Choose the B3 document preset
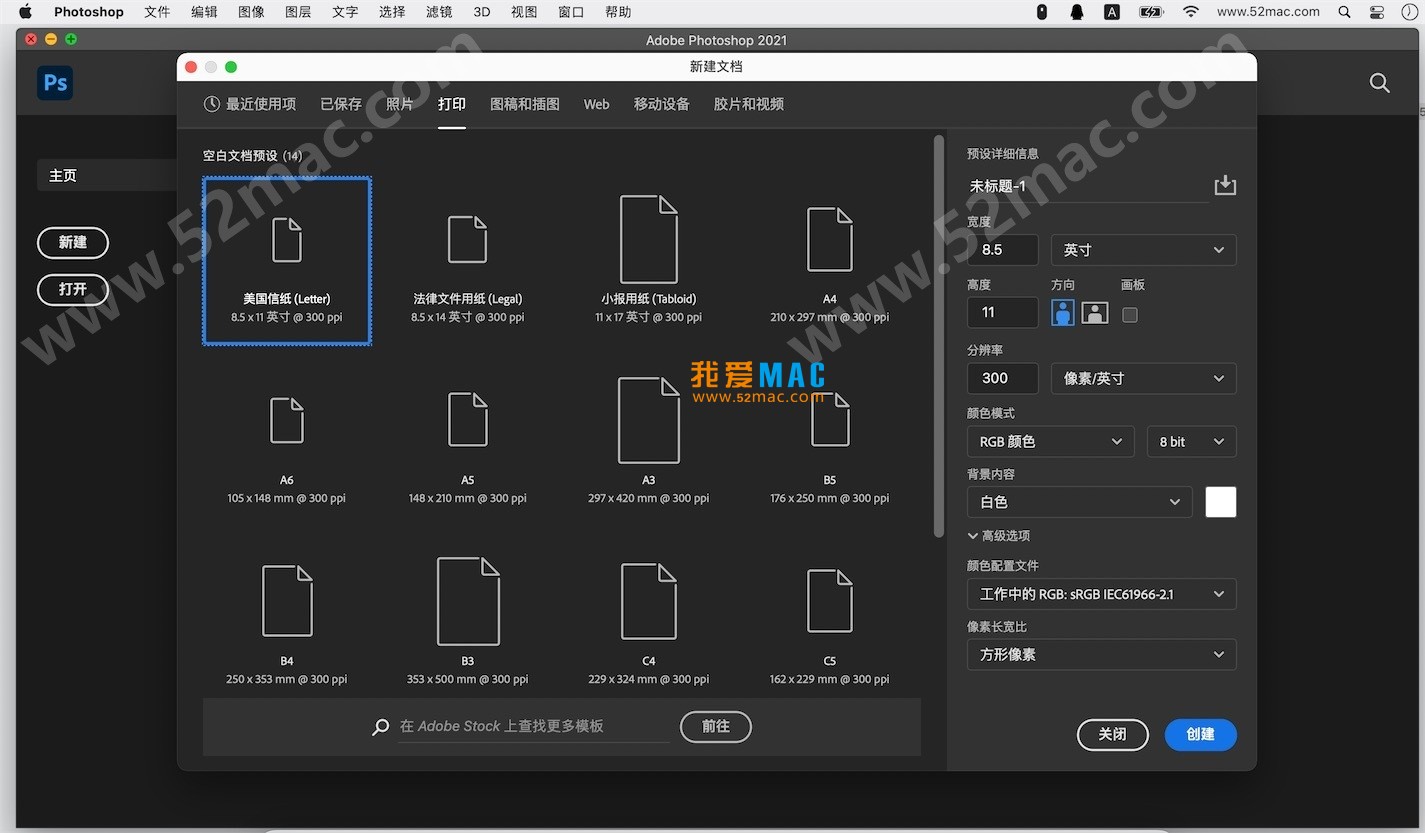1425x833 pixels. 467,622
